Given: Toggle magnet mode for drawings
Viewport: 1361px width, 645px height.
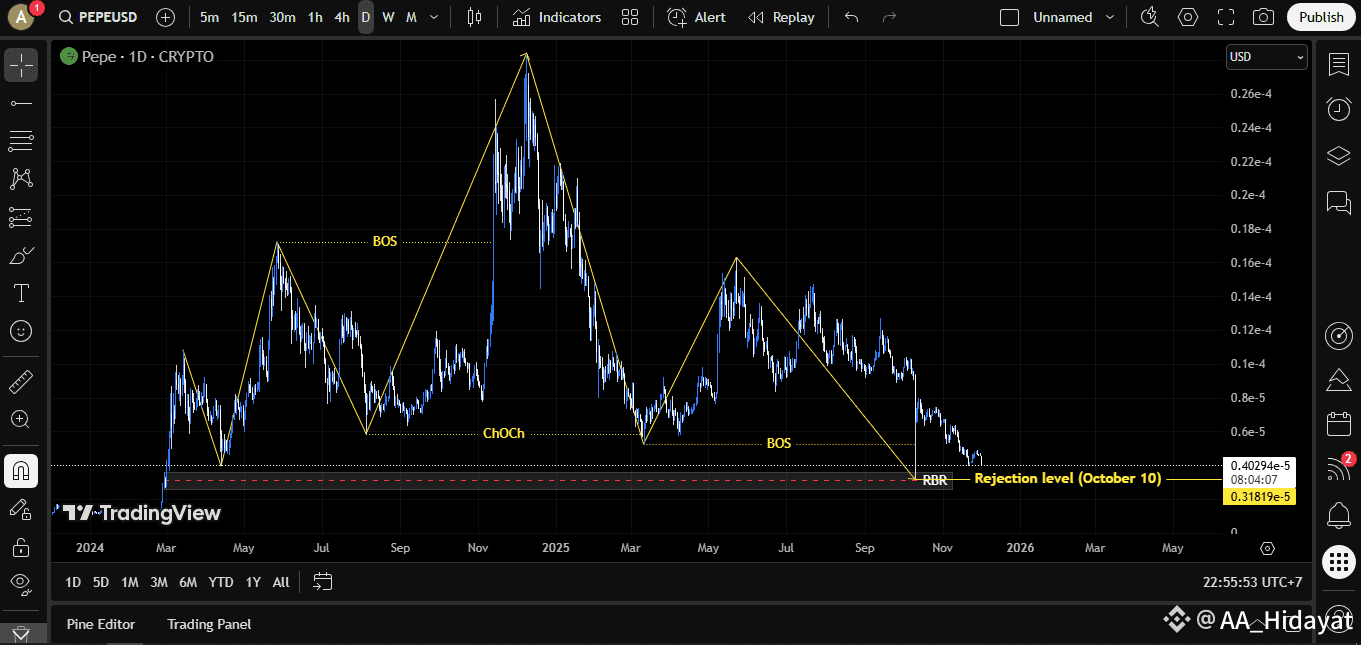Looking at the screenshot, I should point(21,470).
